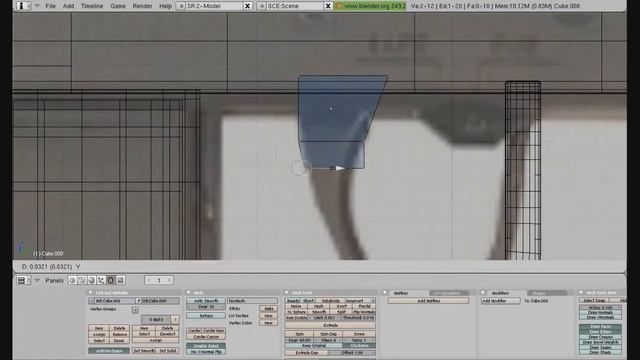Collapse the Link and Materials panel
Screen dimensions: 640x360
click(91, 293)
